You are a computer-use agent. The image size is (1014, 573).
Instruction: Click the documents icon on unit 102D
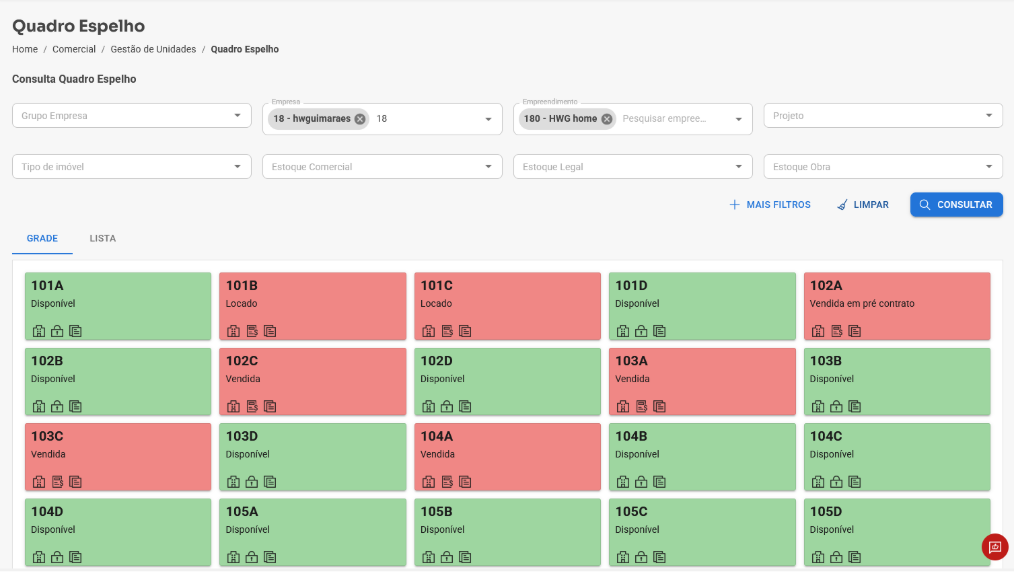click(465, 406)
